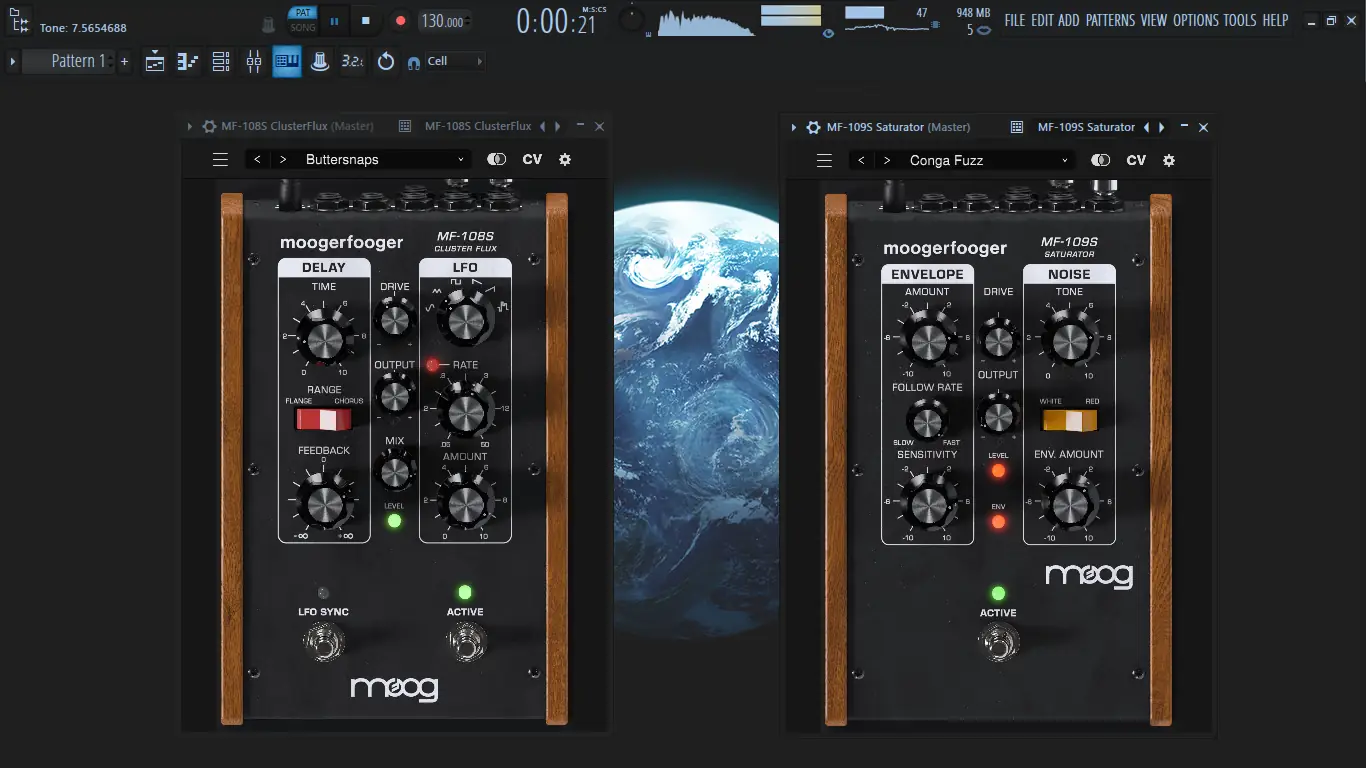Open the Buttersnaps preset dropdown
1366x768 pixels.
coord(385,160)
